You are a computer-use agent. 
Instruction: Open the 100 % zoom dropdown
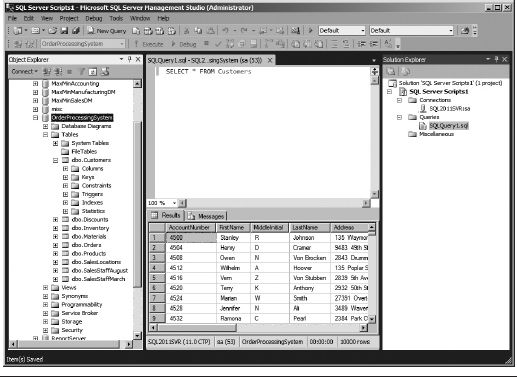click(174, 203)
